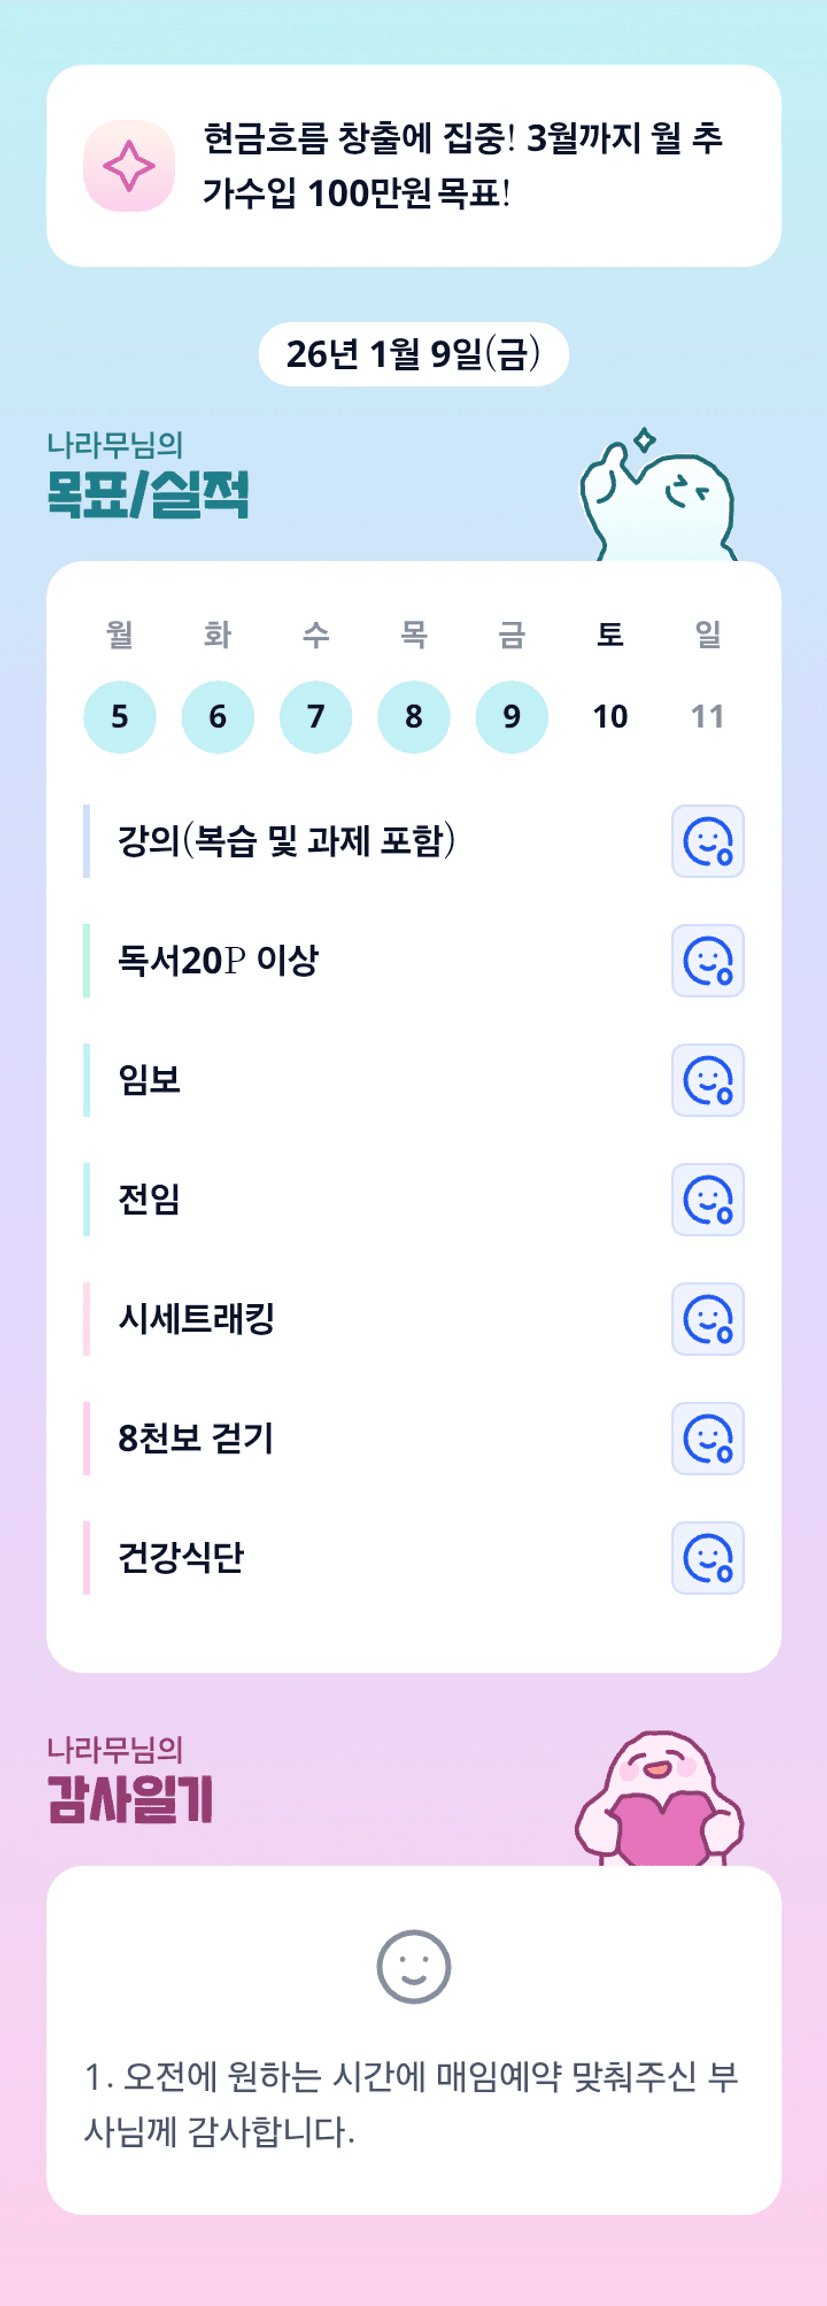This screenshot has width=827, height=2306.
Task: Tap the smiley icon for 전임
Action: (707, 1200)
